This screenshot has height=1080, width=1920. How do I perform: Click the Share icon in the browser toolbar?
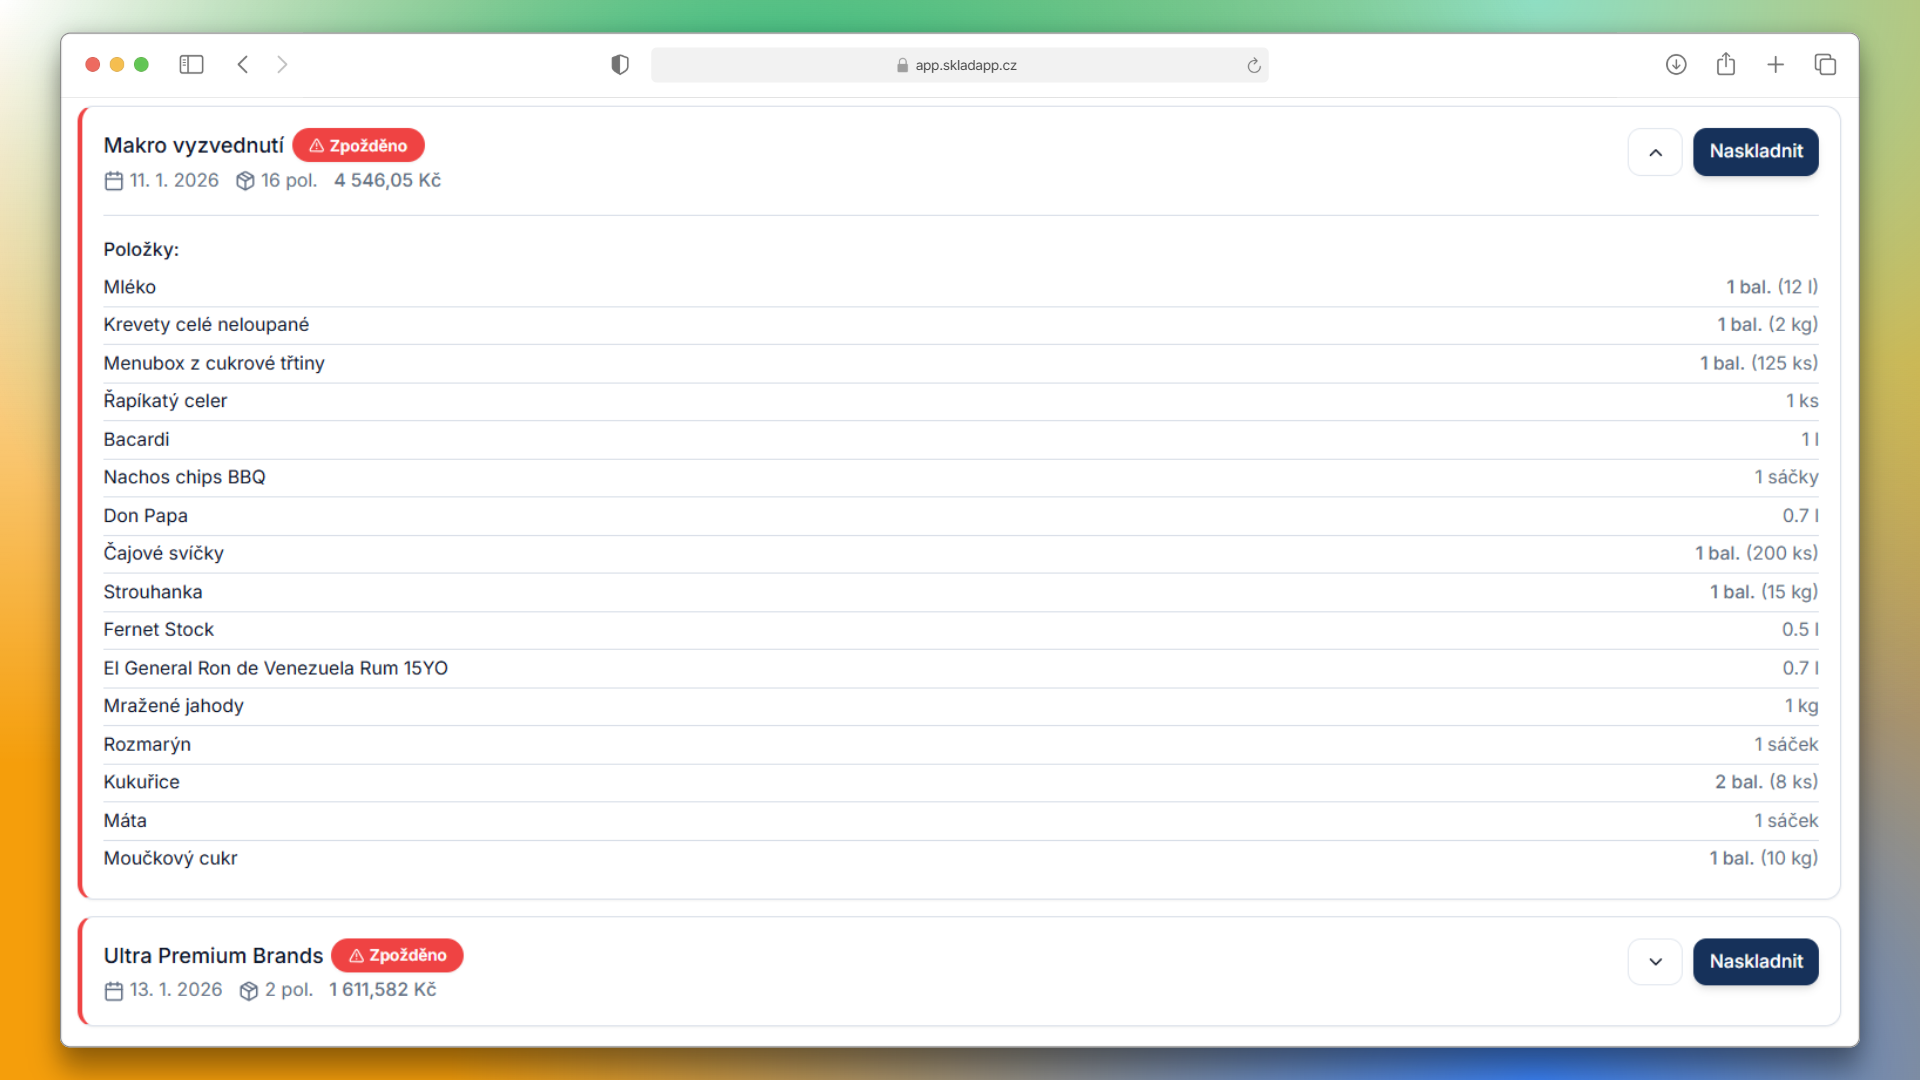pos(1726,64)
